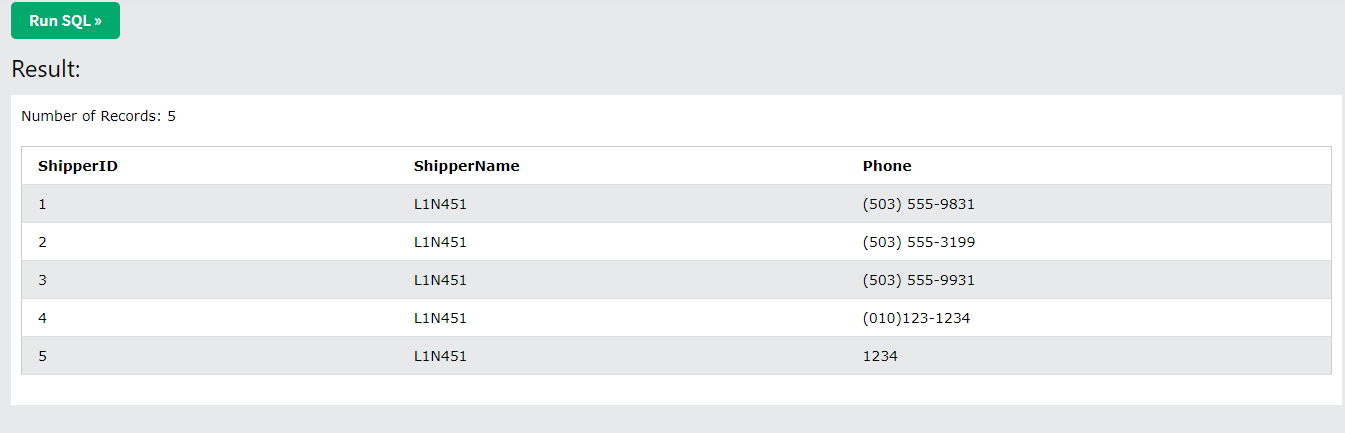Click the ShipperID column header

(78, 166)
